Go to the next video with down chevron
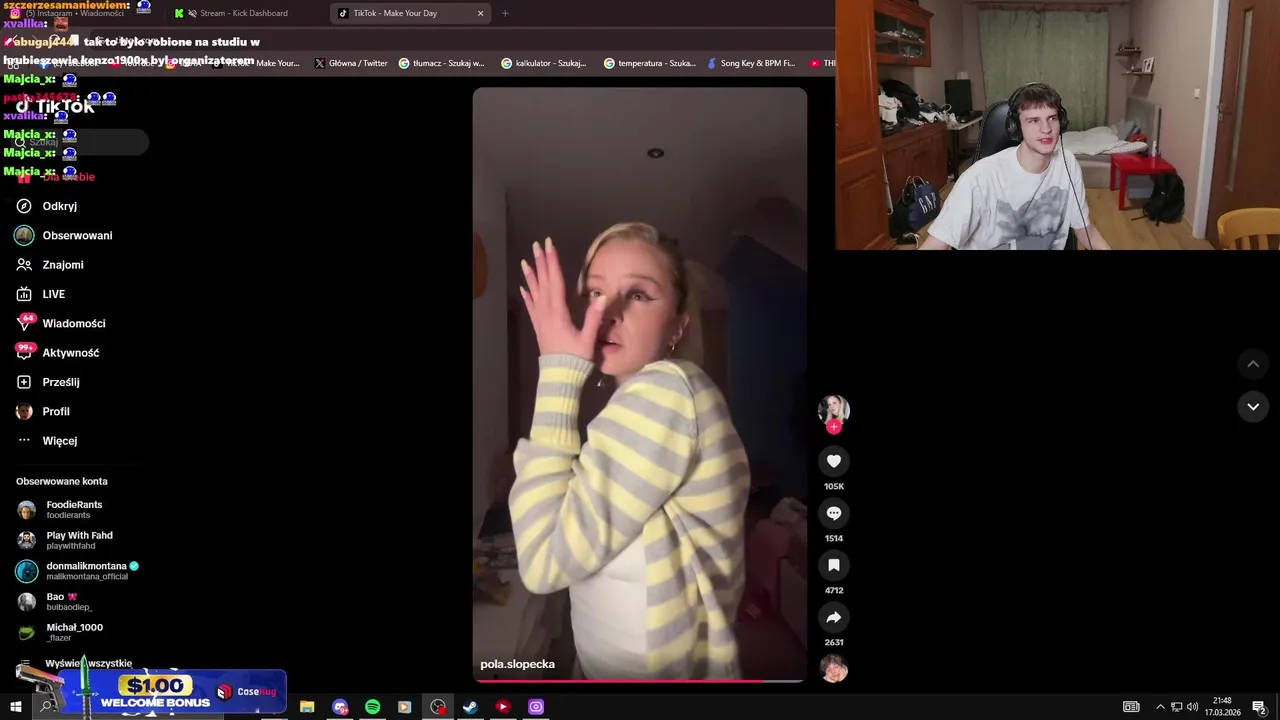 (x=1253, y=407)
